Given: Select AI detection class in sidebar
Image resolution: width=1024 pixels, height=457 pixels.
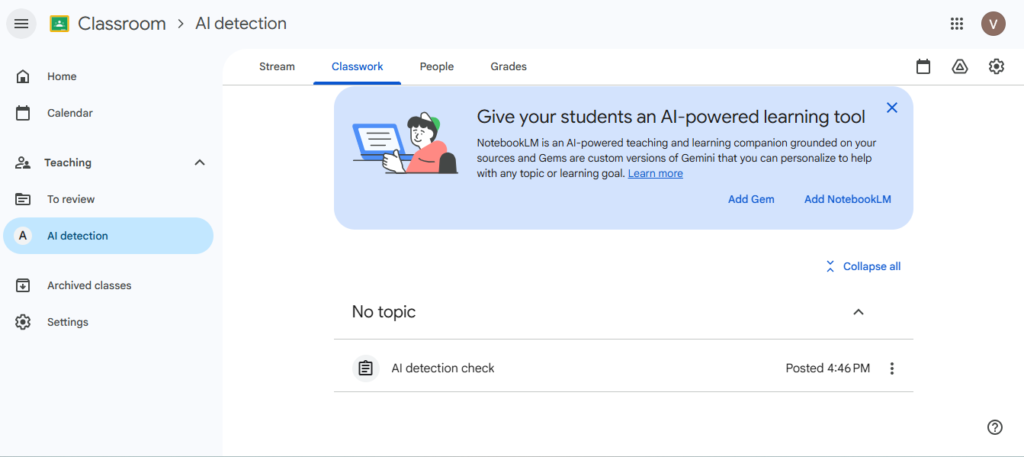Looking at the screenshot, I should 108,236.
